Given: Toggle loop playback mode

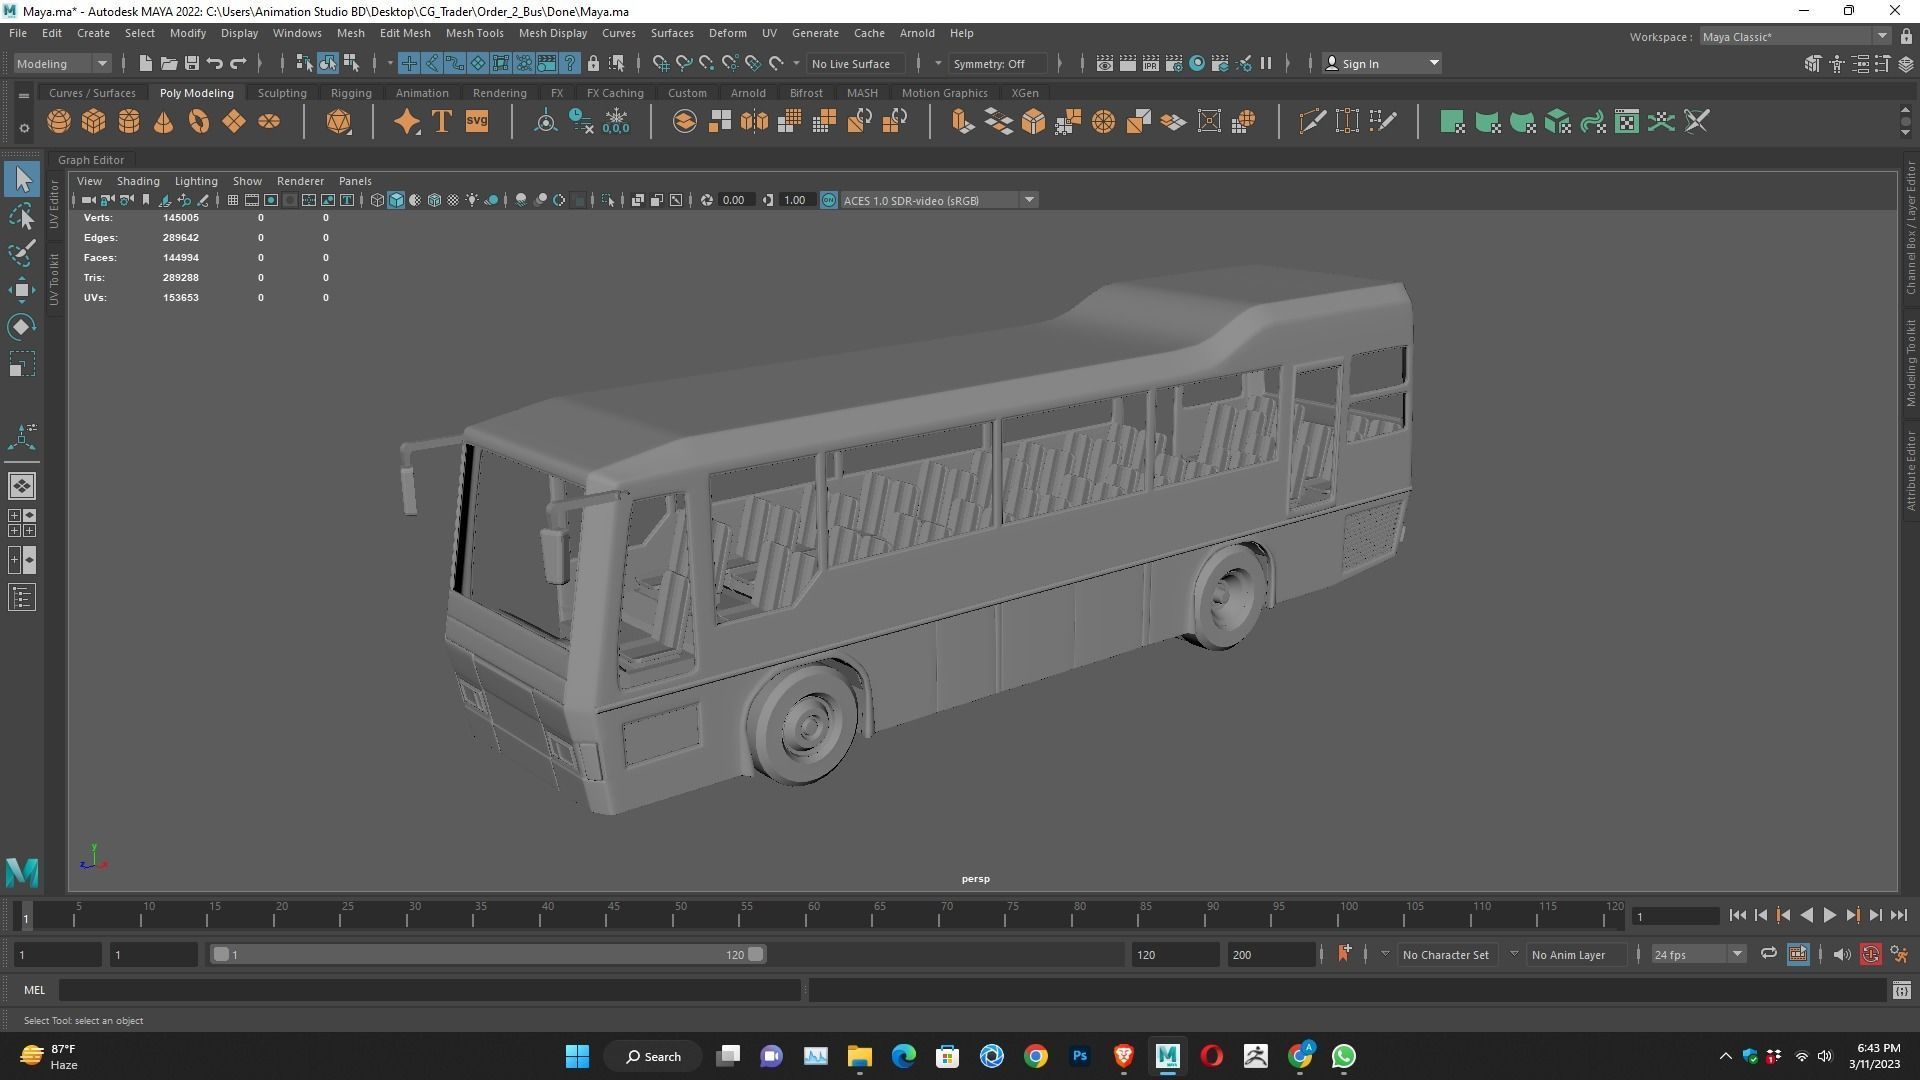Looking at the screenshot, I should pyautogui.click(x=1768, y=954).
